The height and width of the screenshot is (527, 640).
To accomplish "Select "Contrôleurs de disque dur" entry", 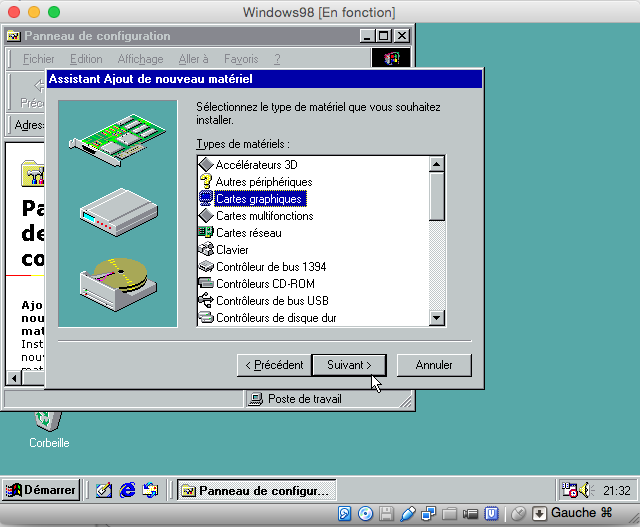I will click(276, 318).
